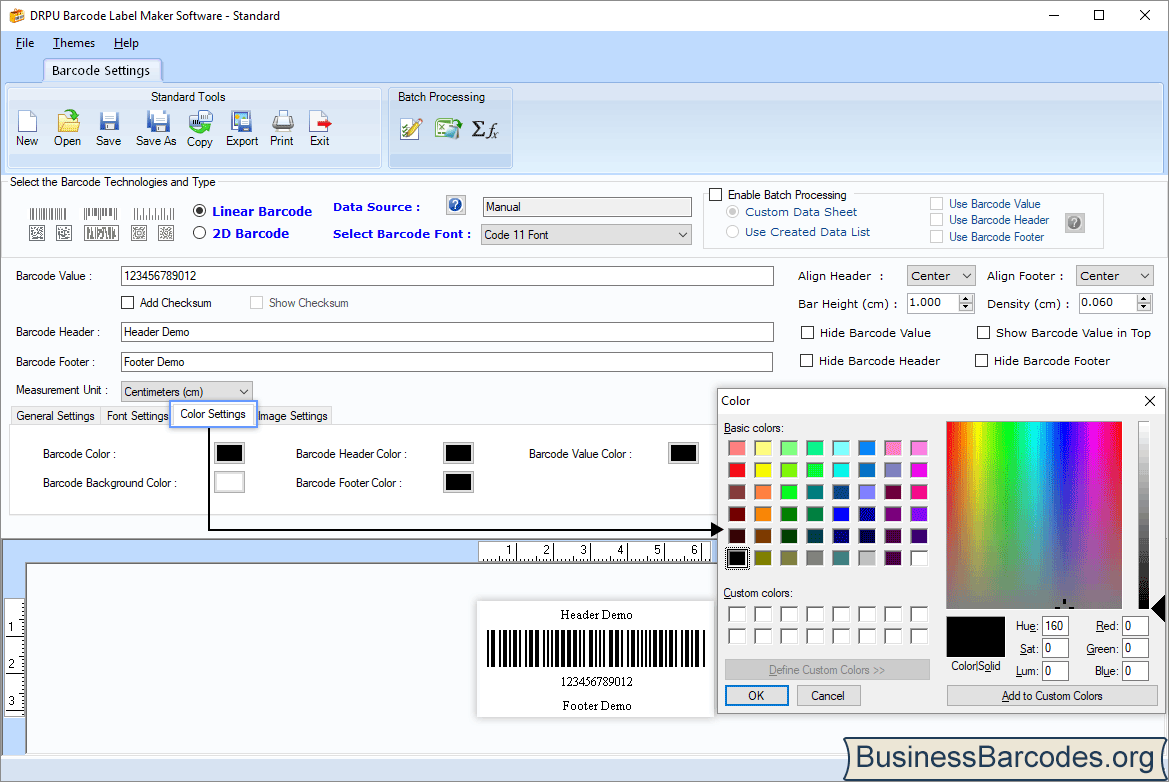Switch to the Font Settings tab
The image size is (1169, 782).
point(136,415)
